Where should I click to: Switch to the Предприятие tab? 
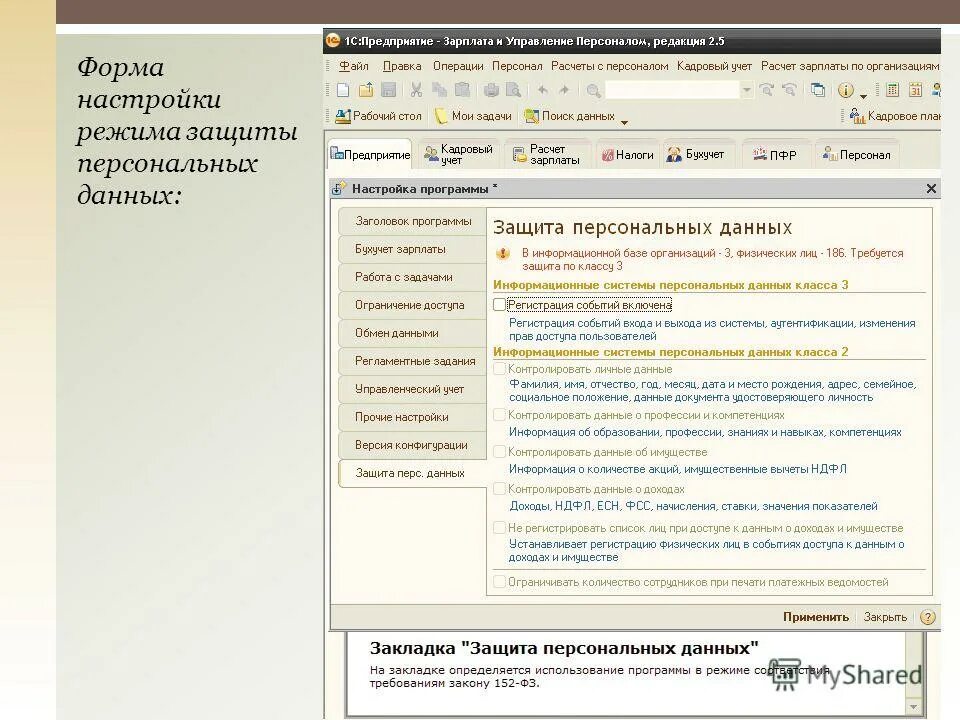pyautogui.click(x=370, y=154)
